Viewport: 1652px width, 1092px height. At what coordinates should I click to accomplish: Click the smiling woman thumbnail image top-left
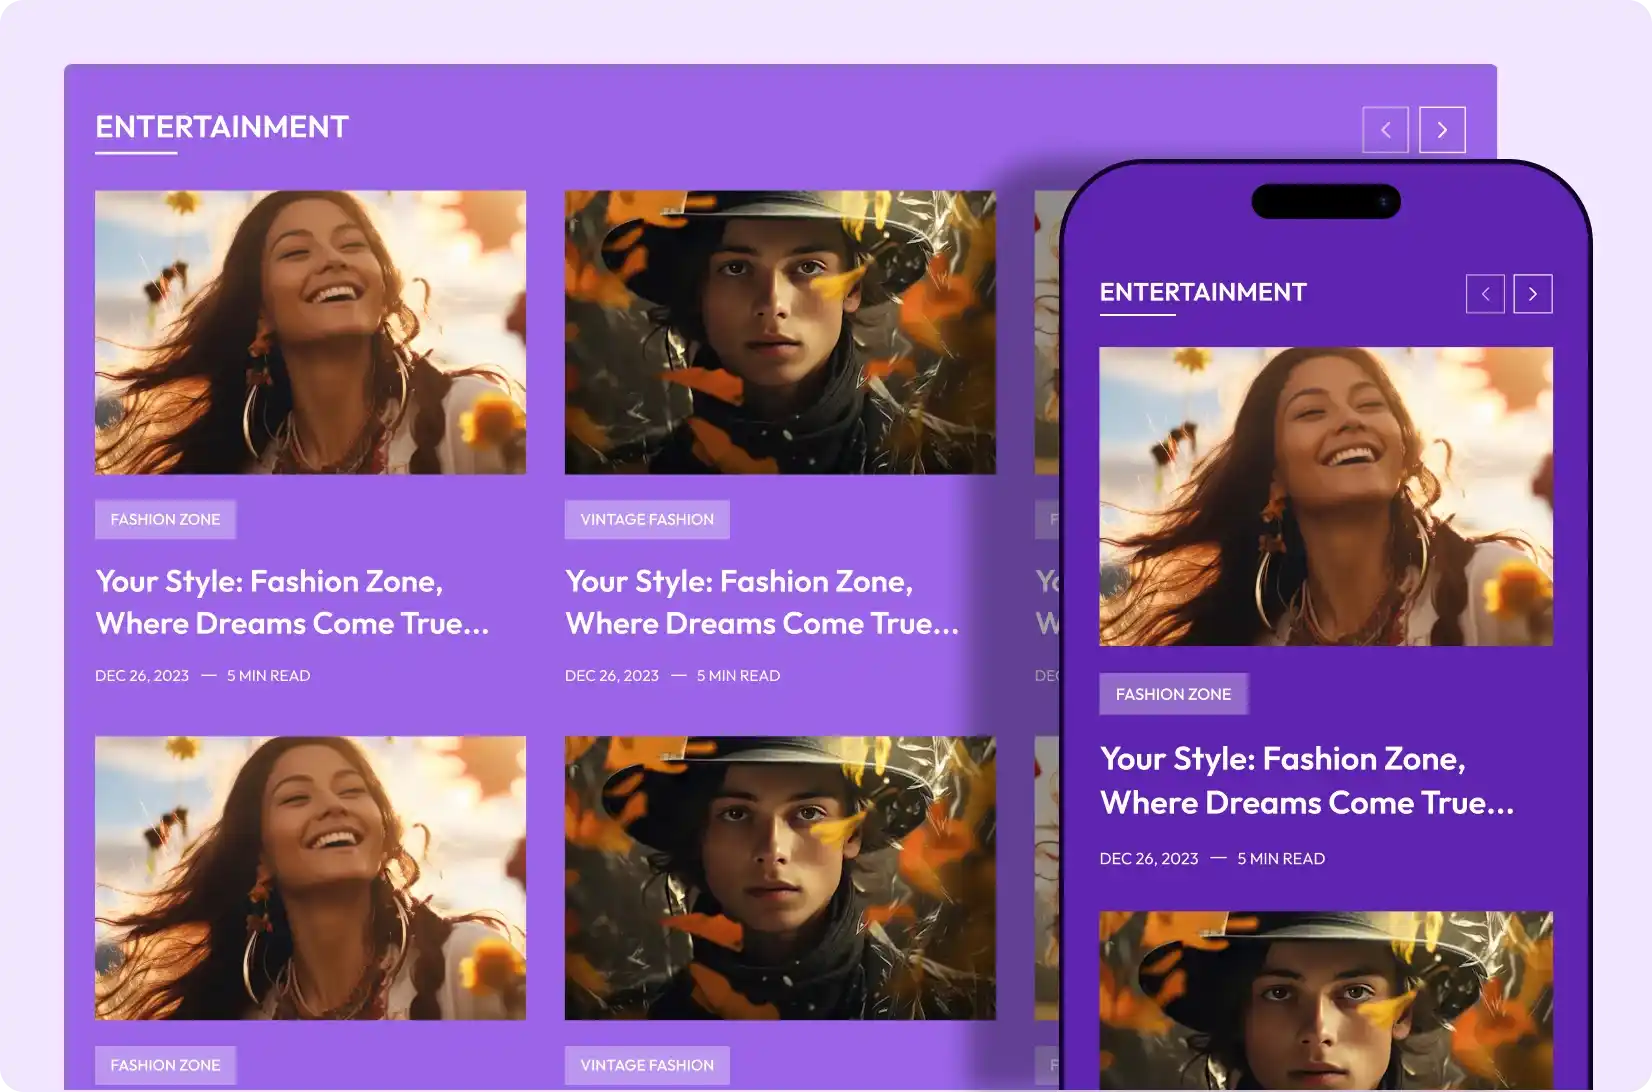tap(310, 332)
